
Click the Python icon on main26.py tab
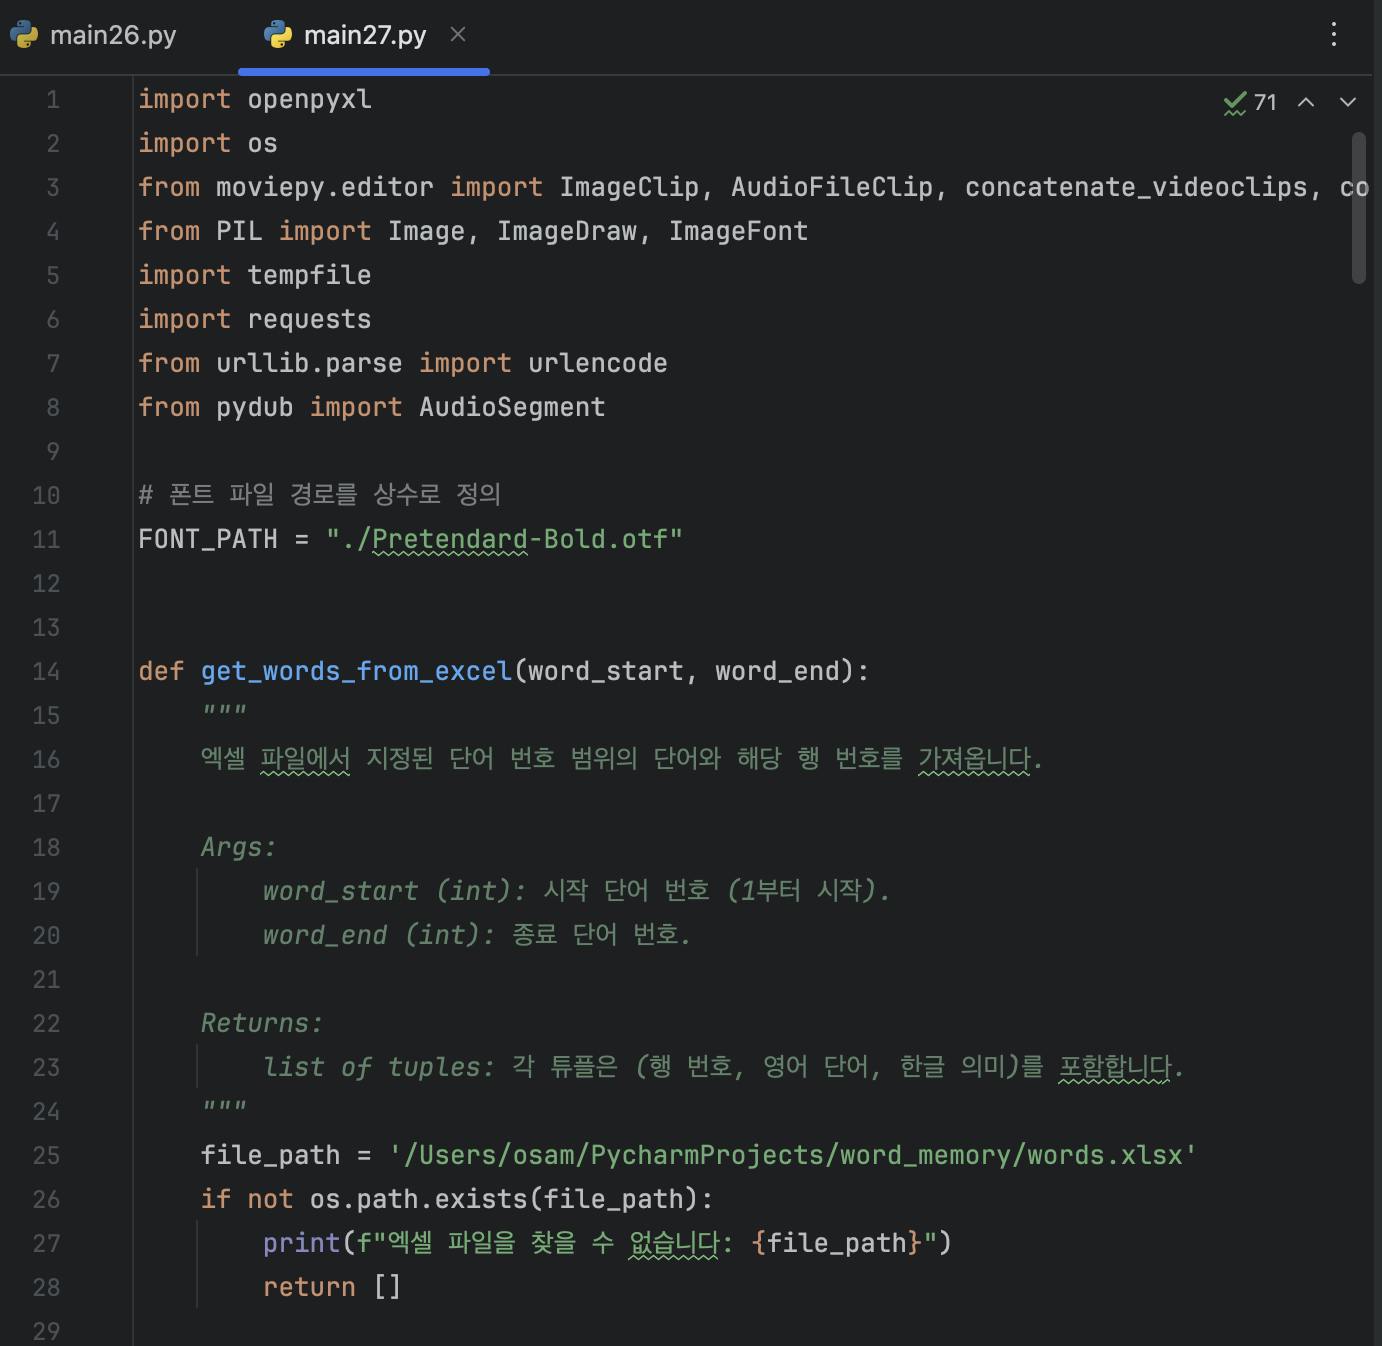[24, 35]
